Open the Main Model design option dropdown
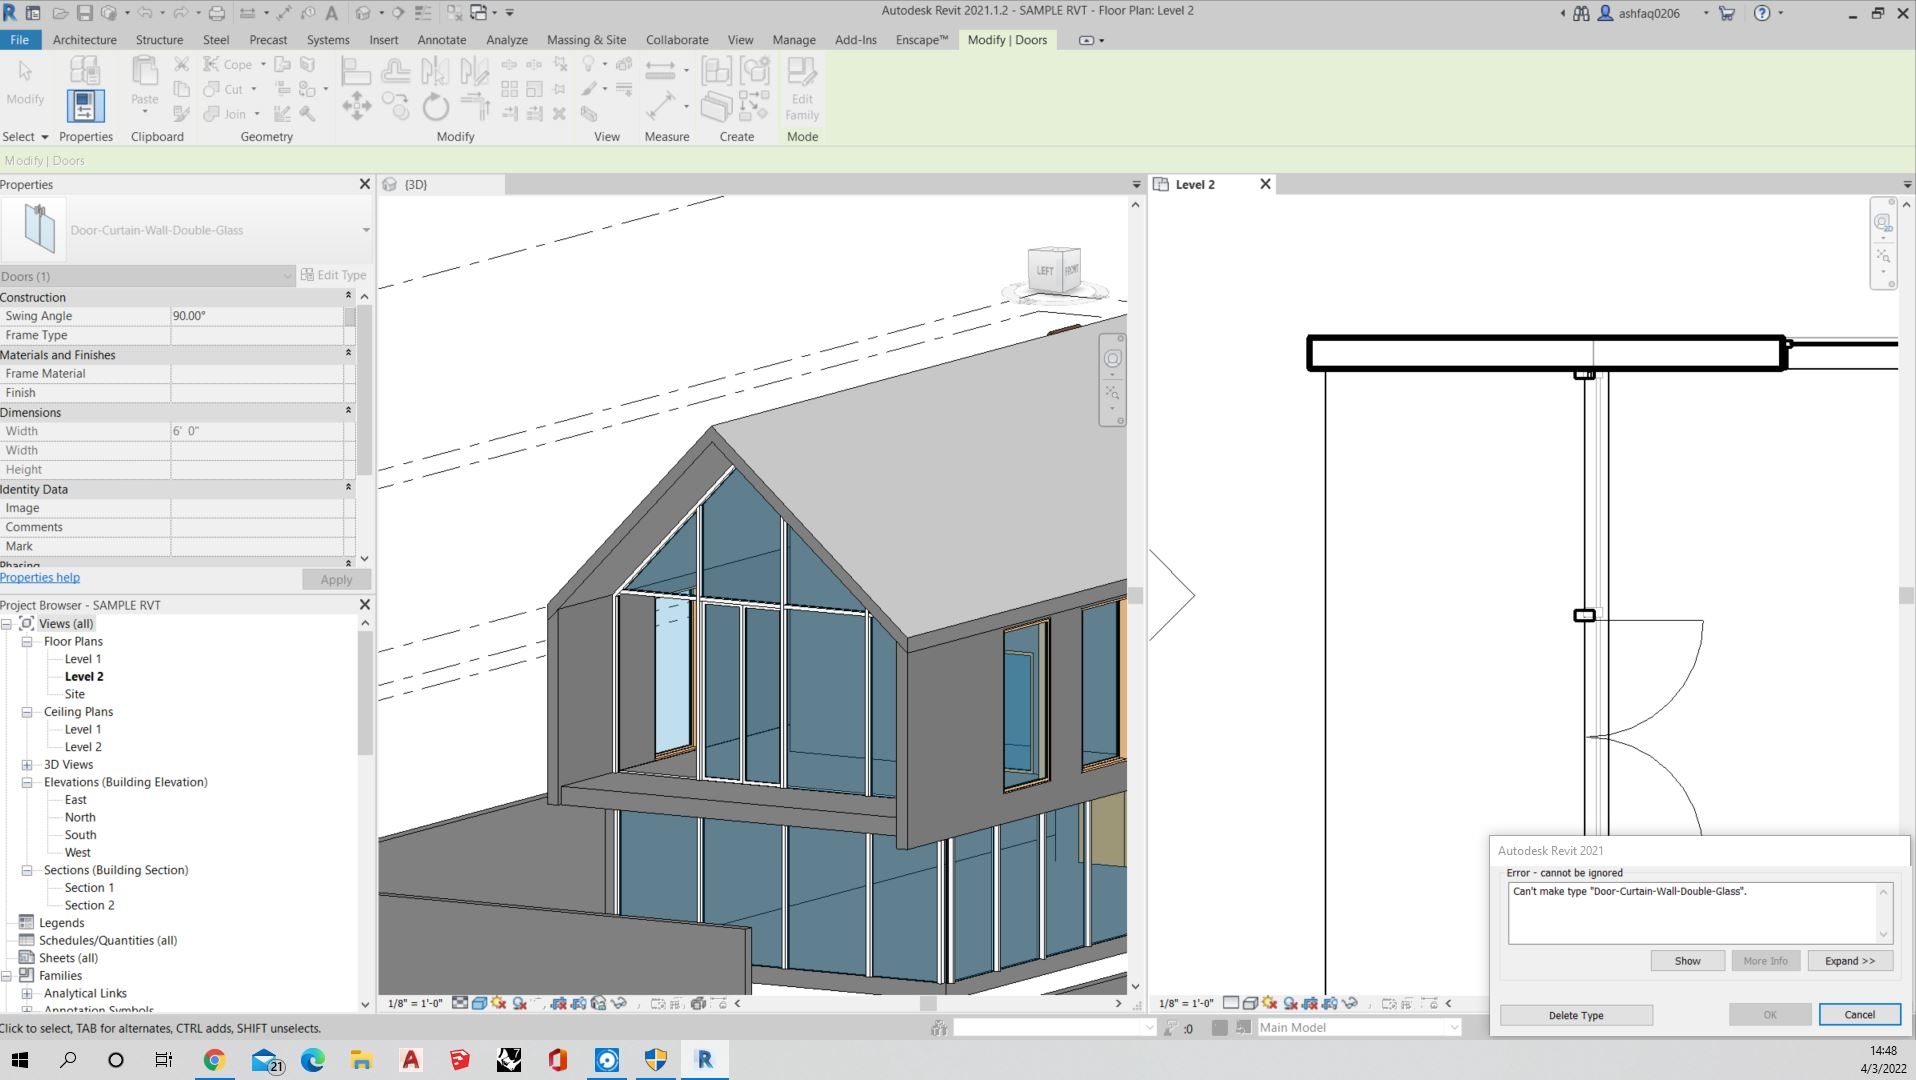Viewport: 1916px width, 1080px height. [x=1454, y=1027]
